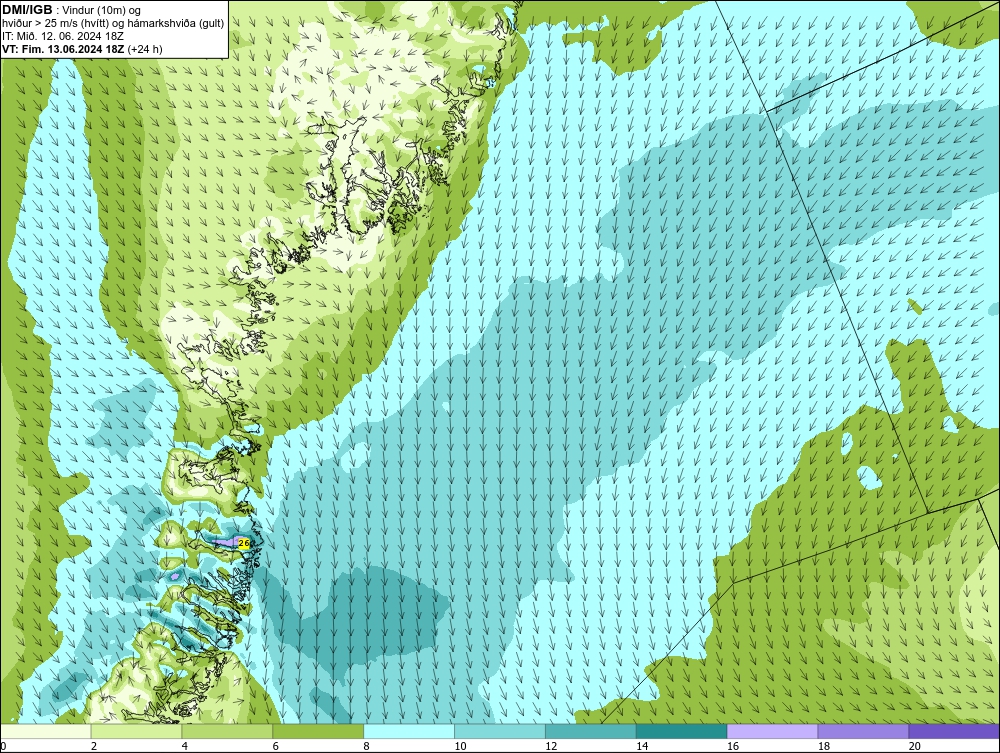This screenshot has height=753, width=1000.
Task: Pick the lavender 16–18 m/s swatch
Action: [772, 731]
